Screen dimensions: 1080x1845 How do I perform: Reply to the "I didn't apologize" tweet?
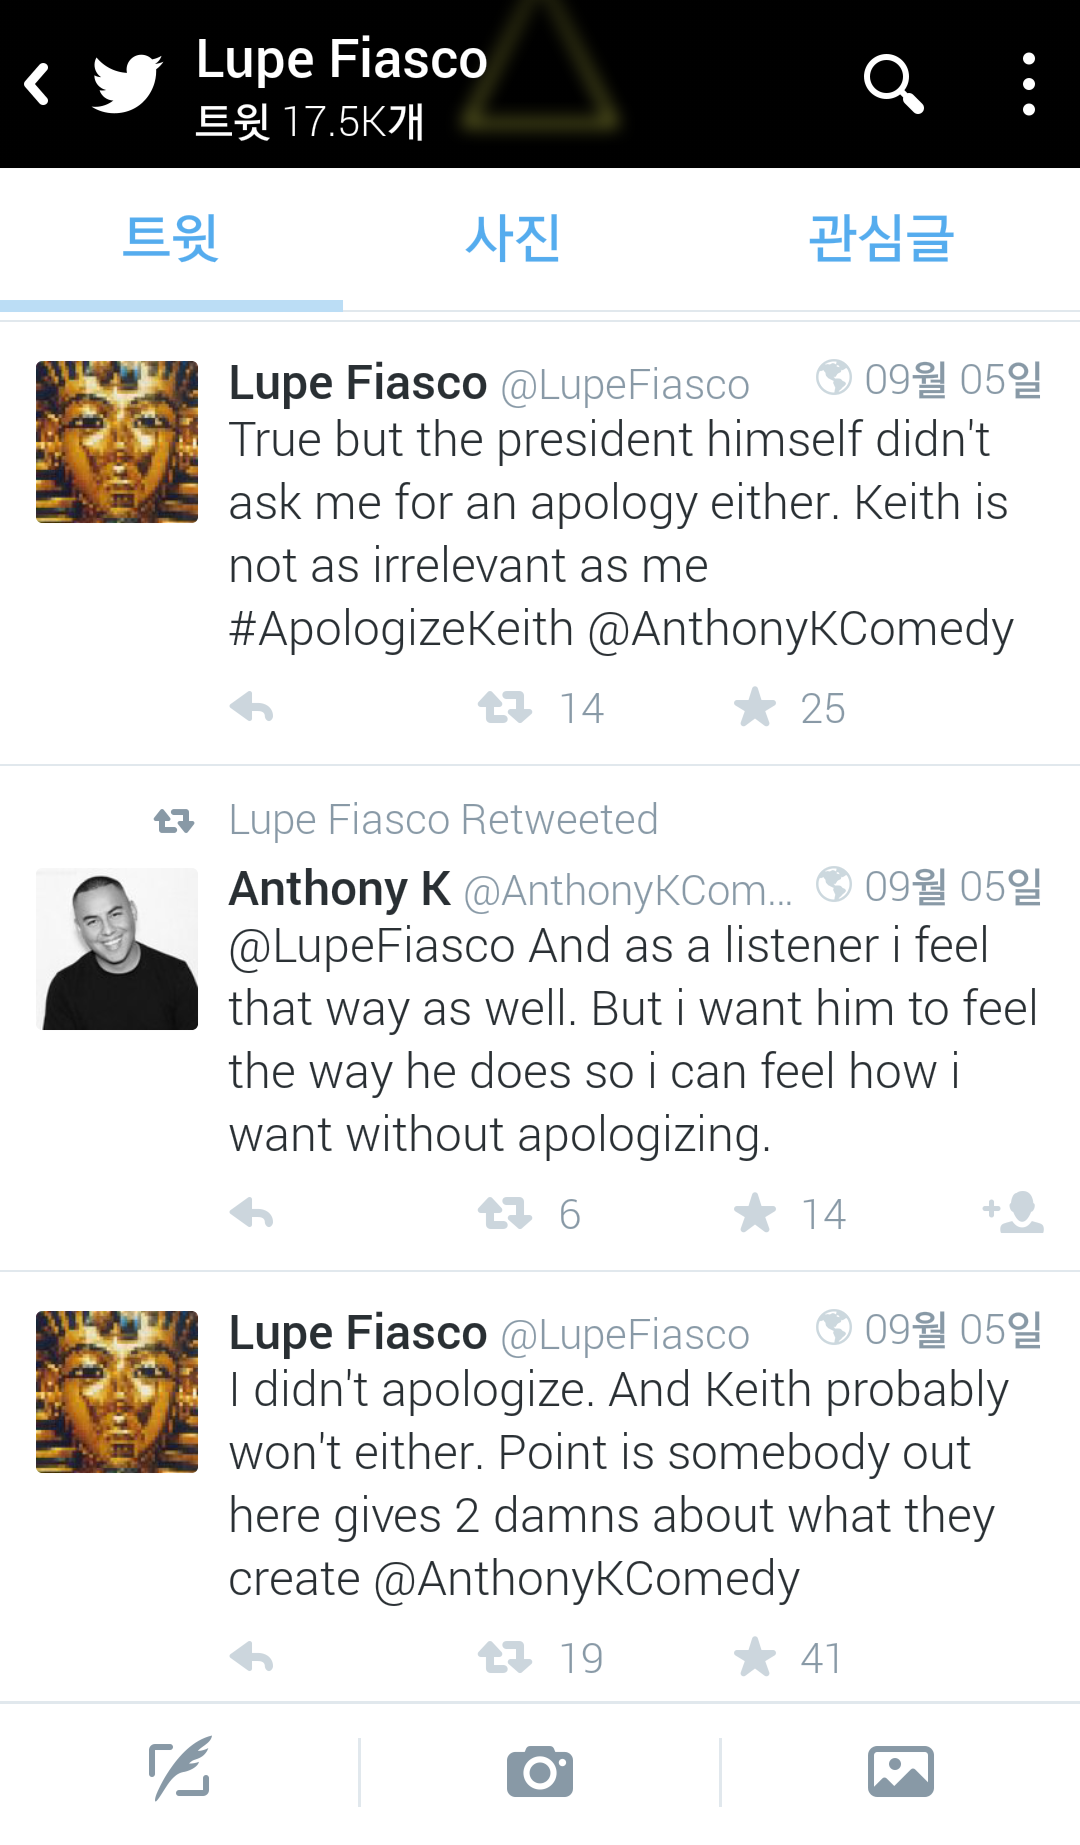(x=252, y=1658)
